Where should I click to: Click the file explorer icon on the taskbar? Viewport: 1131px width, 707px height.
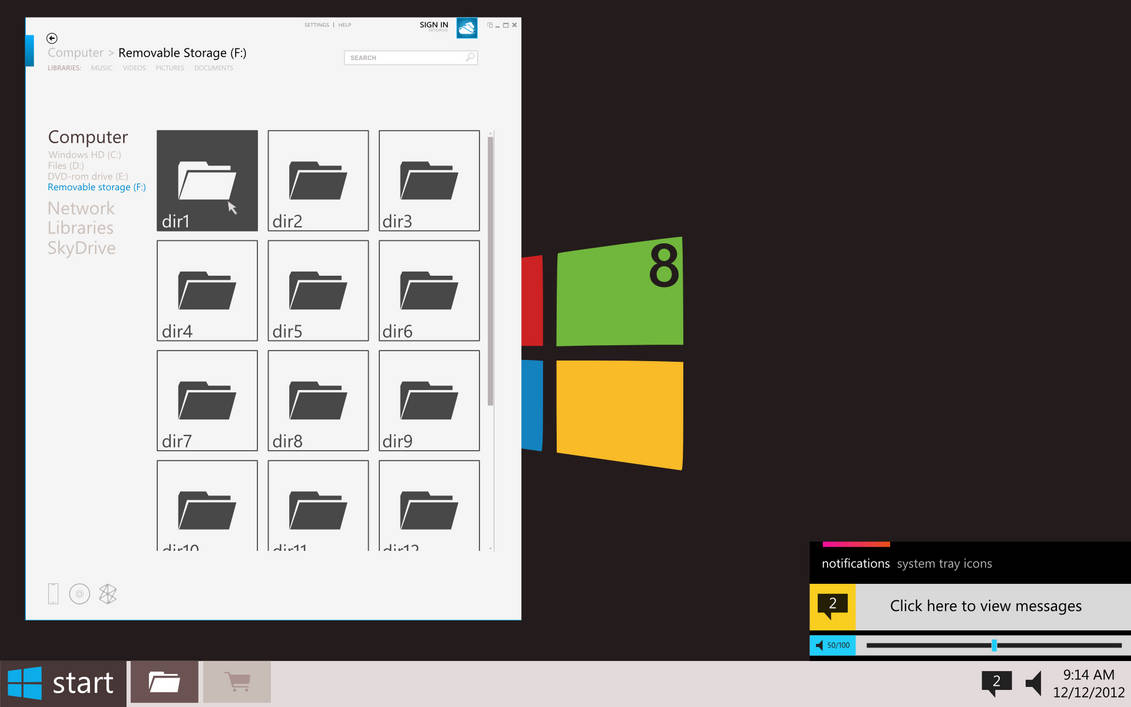[x=164, y=682]
